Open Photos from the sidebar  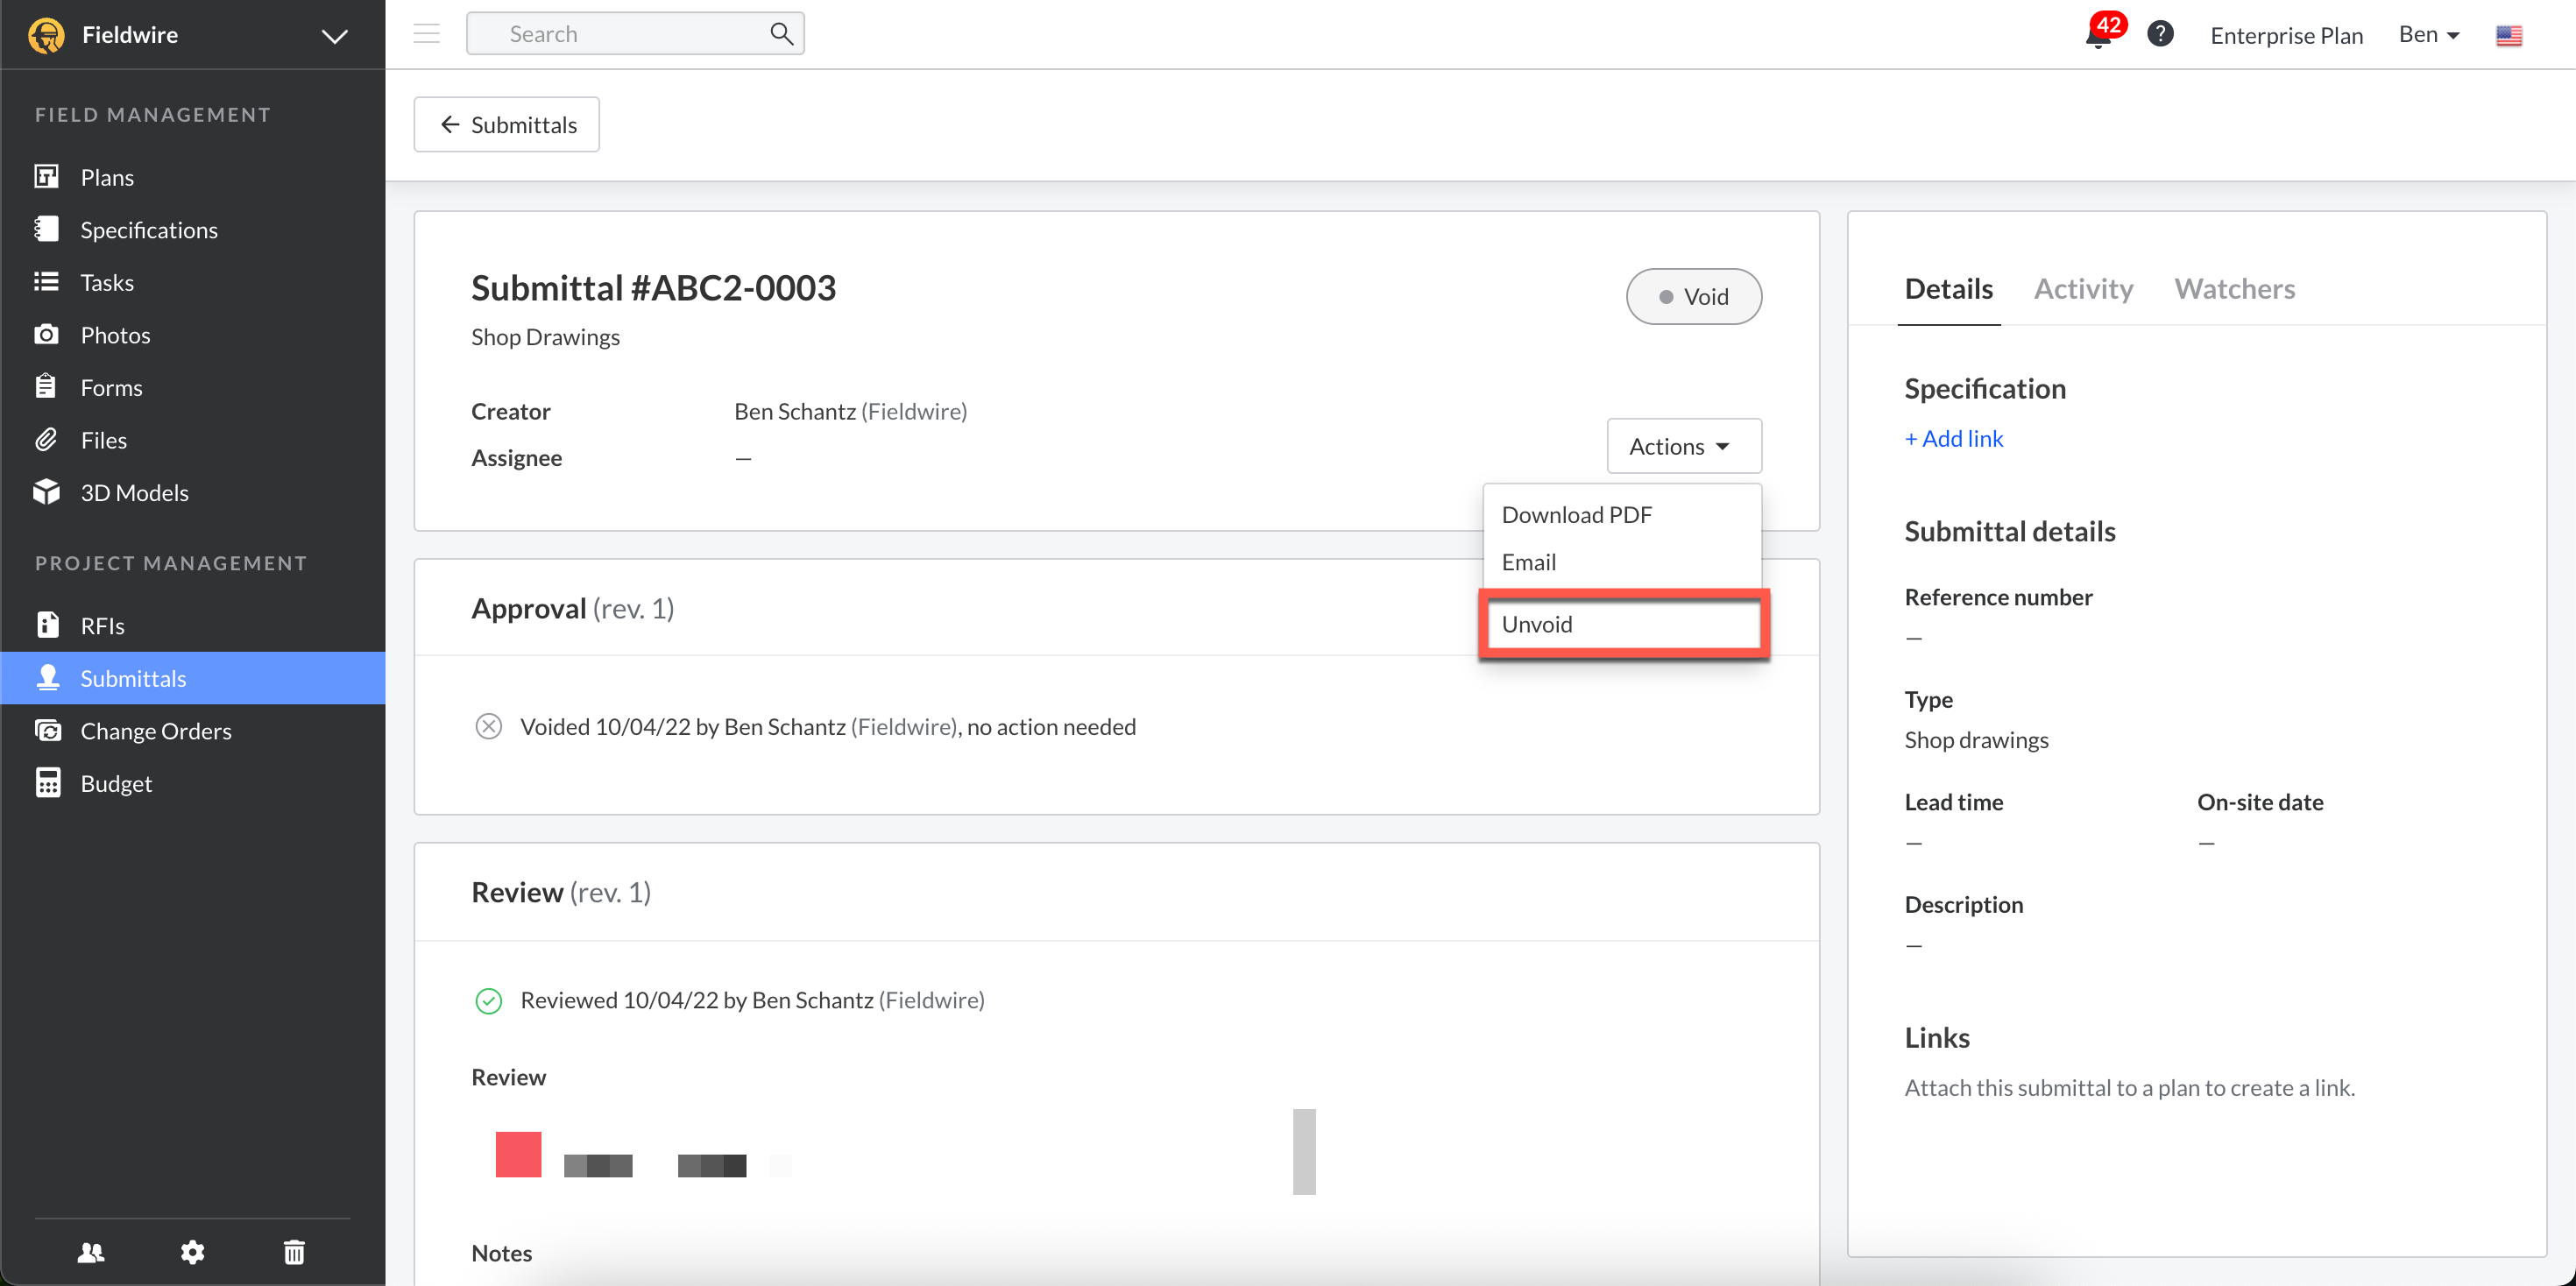click(115, 335)
